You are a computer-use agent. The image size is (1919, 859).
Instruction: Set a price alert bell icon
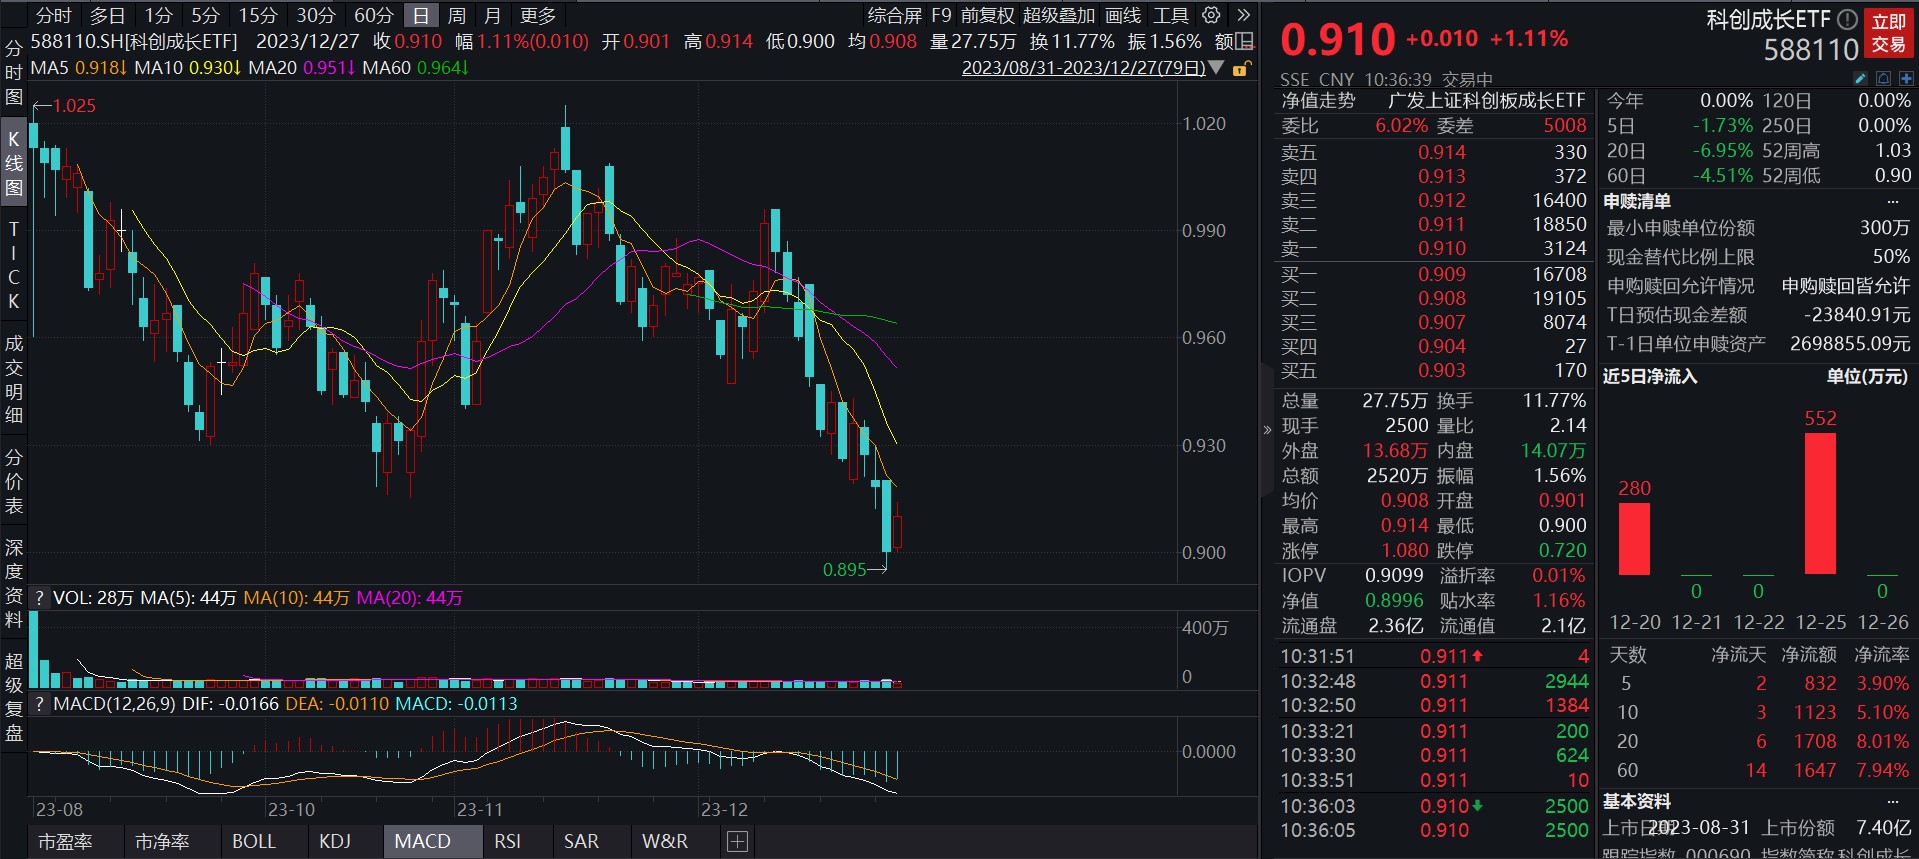pyautogui.click(x=1883, y=78)
